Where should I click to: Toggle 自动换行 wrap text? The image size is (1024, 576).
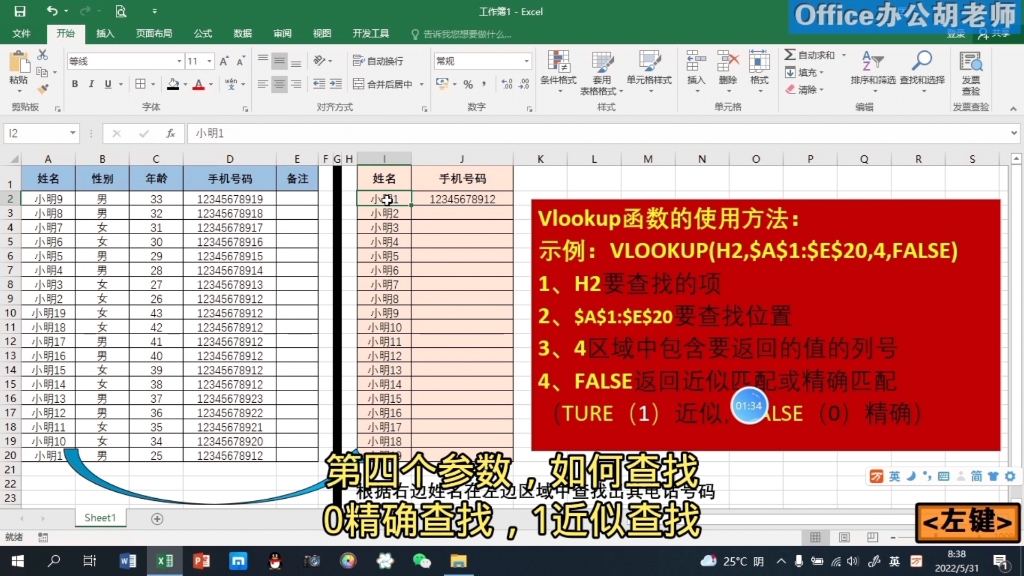point(381,61)
